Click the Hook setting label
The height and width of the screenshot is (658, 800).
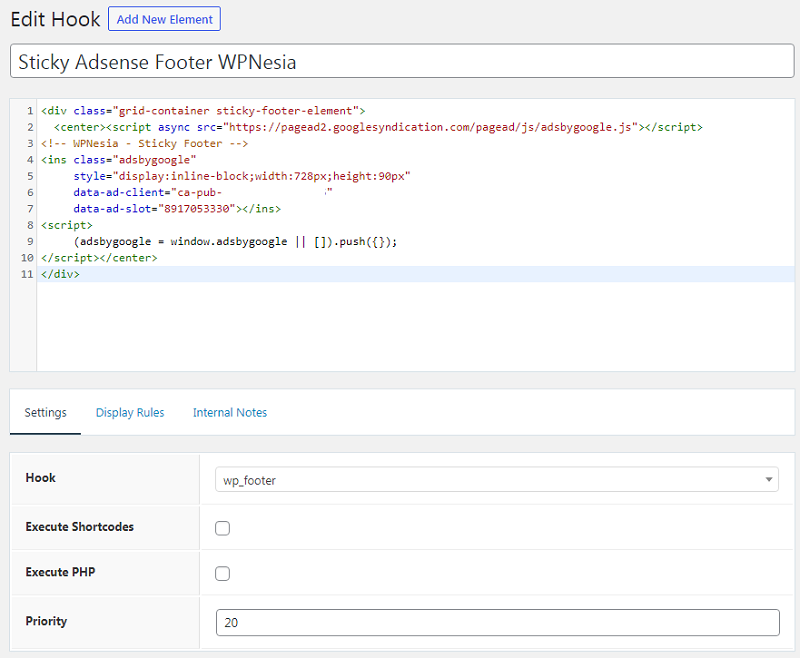pyautogui.click(x=40, y=477)
